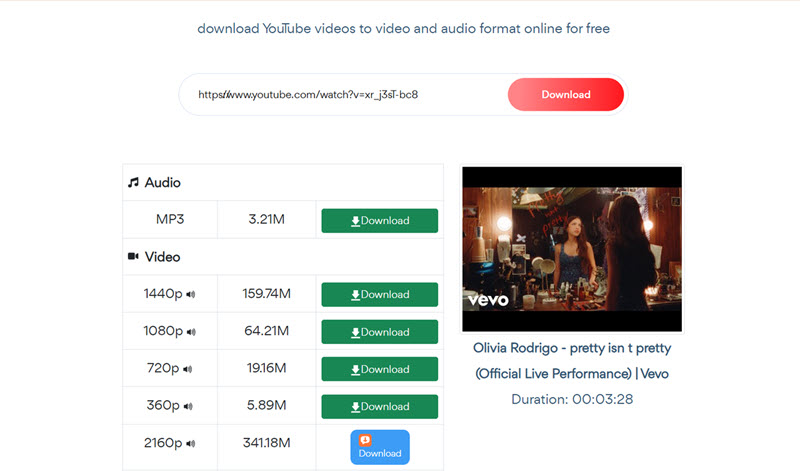
Task: Click the Video section heading
Action: [x=162, y=257]
